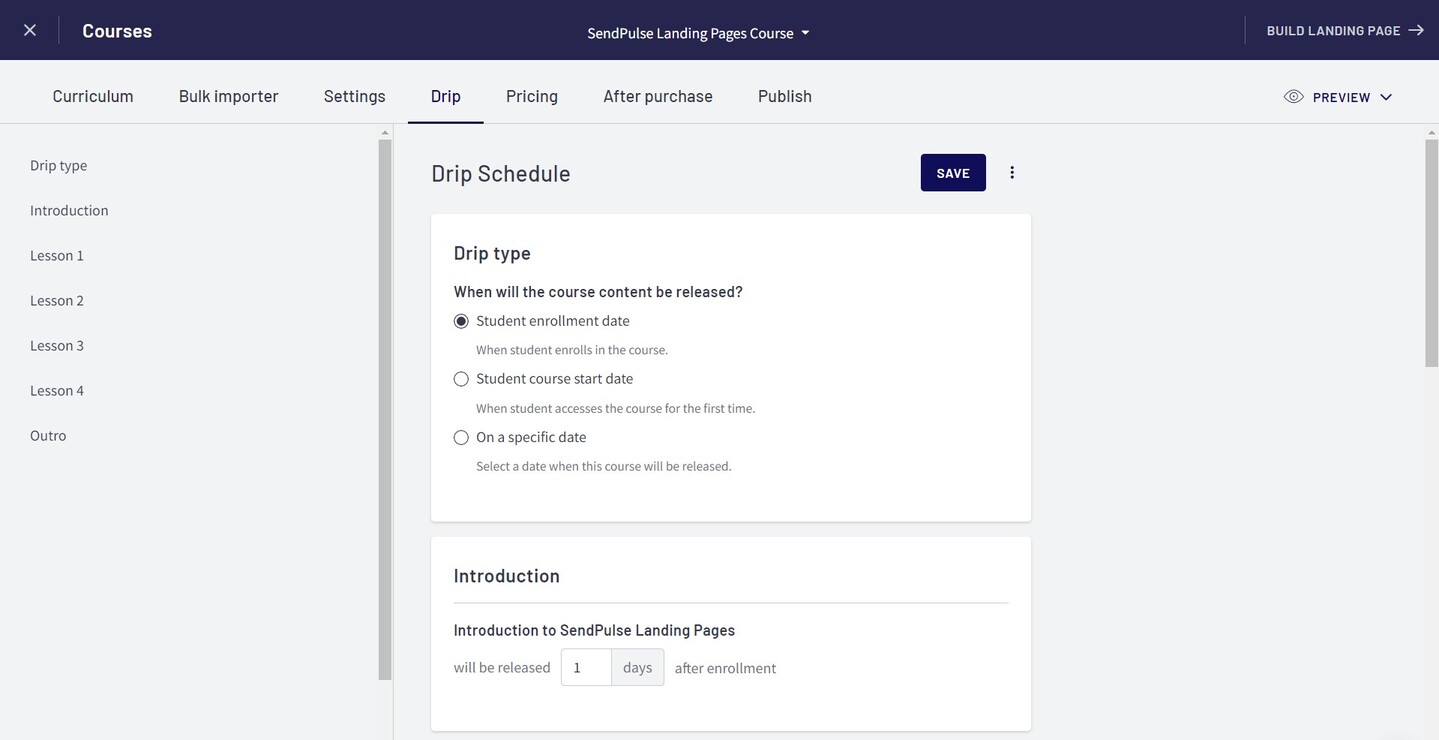Select the Student enrollment date option
Image resolution: width=1439 pixels, height=740 pixels.
tap(461, 321)
